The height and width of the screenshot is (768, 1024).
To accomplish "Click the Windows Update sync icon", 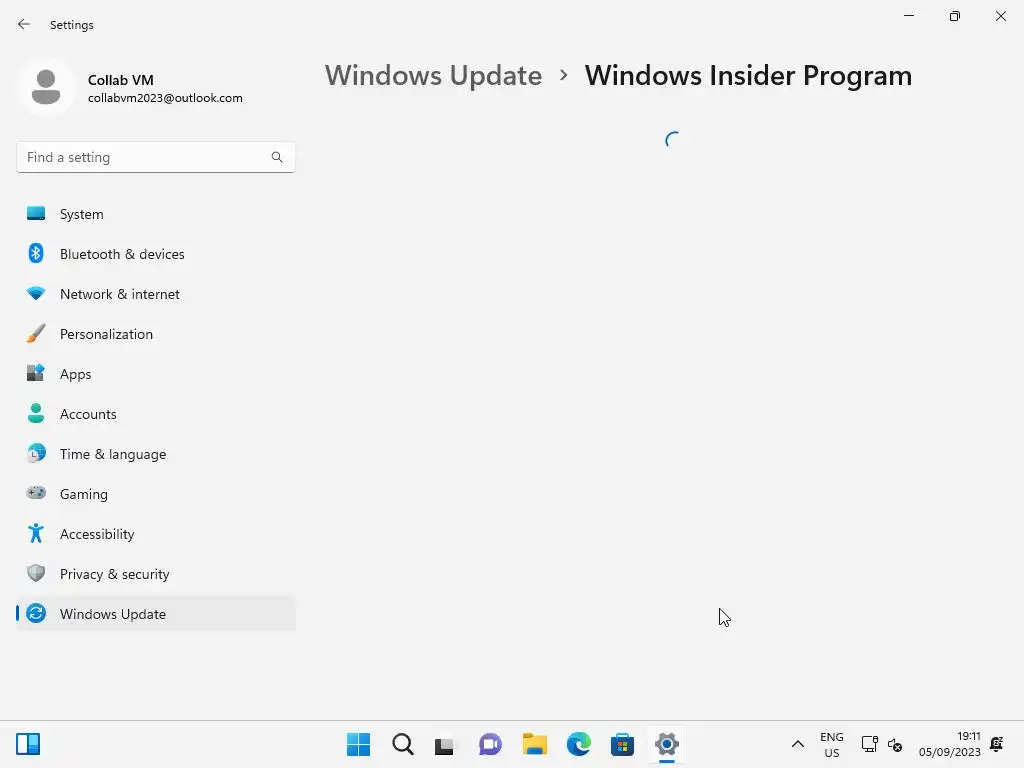I will (36, 613).
